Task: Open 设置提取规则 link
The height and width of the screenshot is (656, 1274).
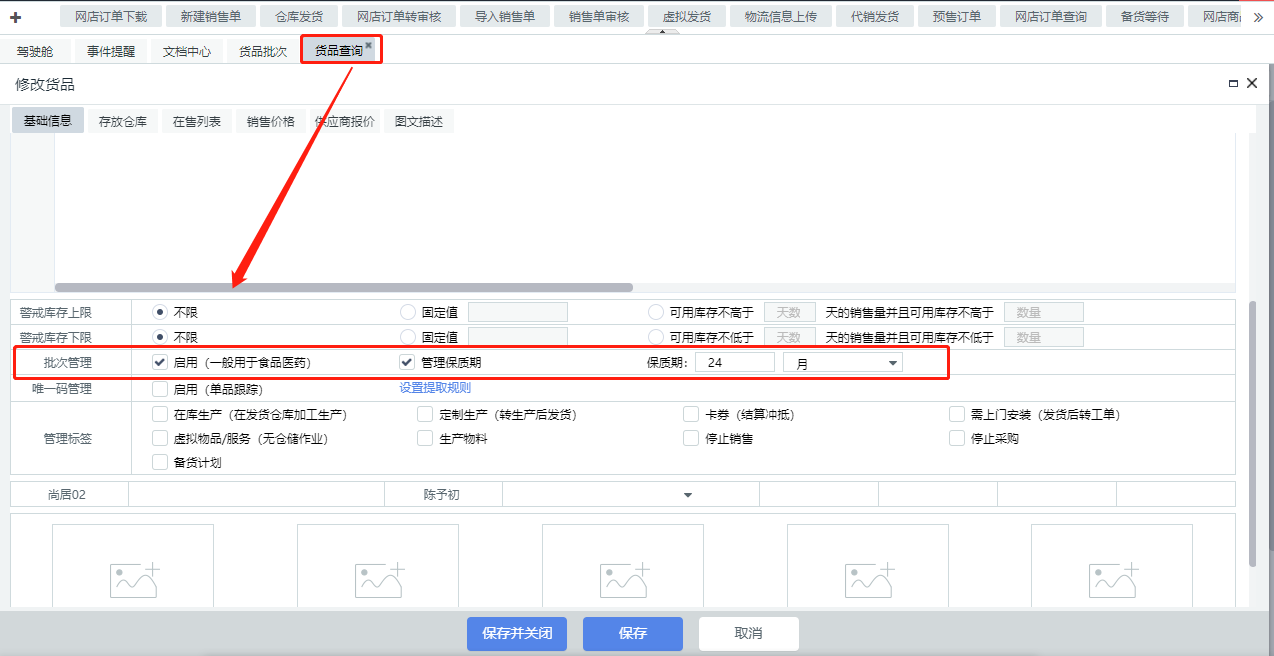Action: [435, 388]
